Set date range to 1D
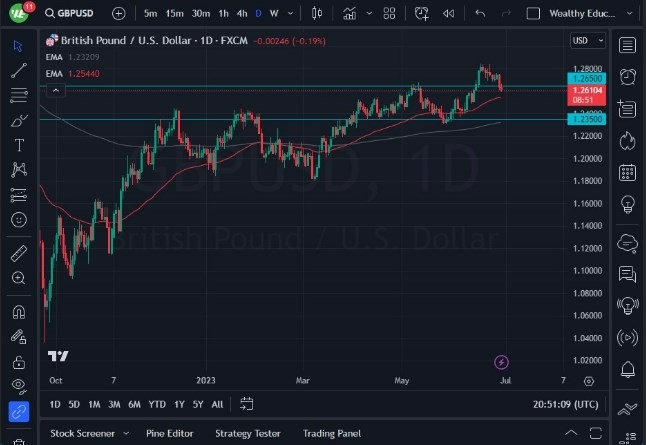The width and height of the screenshot is (646, 445). (x=55, y=405)
